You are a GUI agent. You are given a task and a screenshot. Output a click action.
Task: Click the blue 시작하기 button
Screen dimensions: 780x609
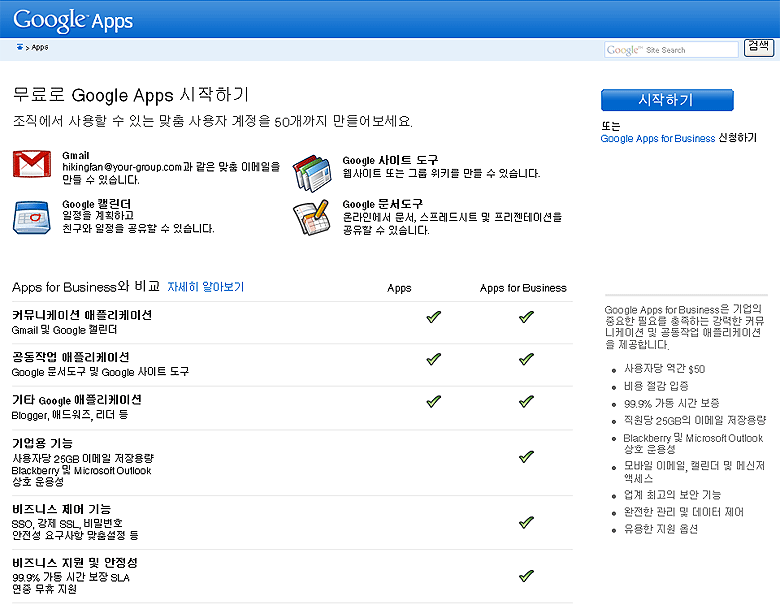pyautogui.click(x=667, y=100)
